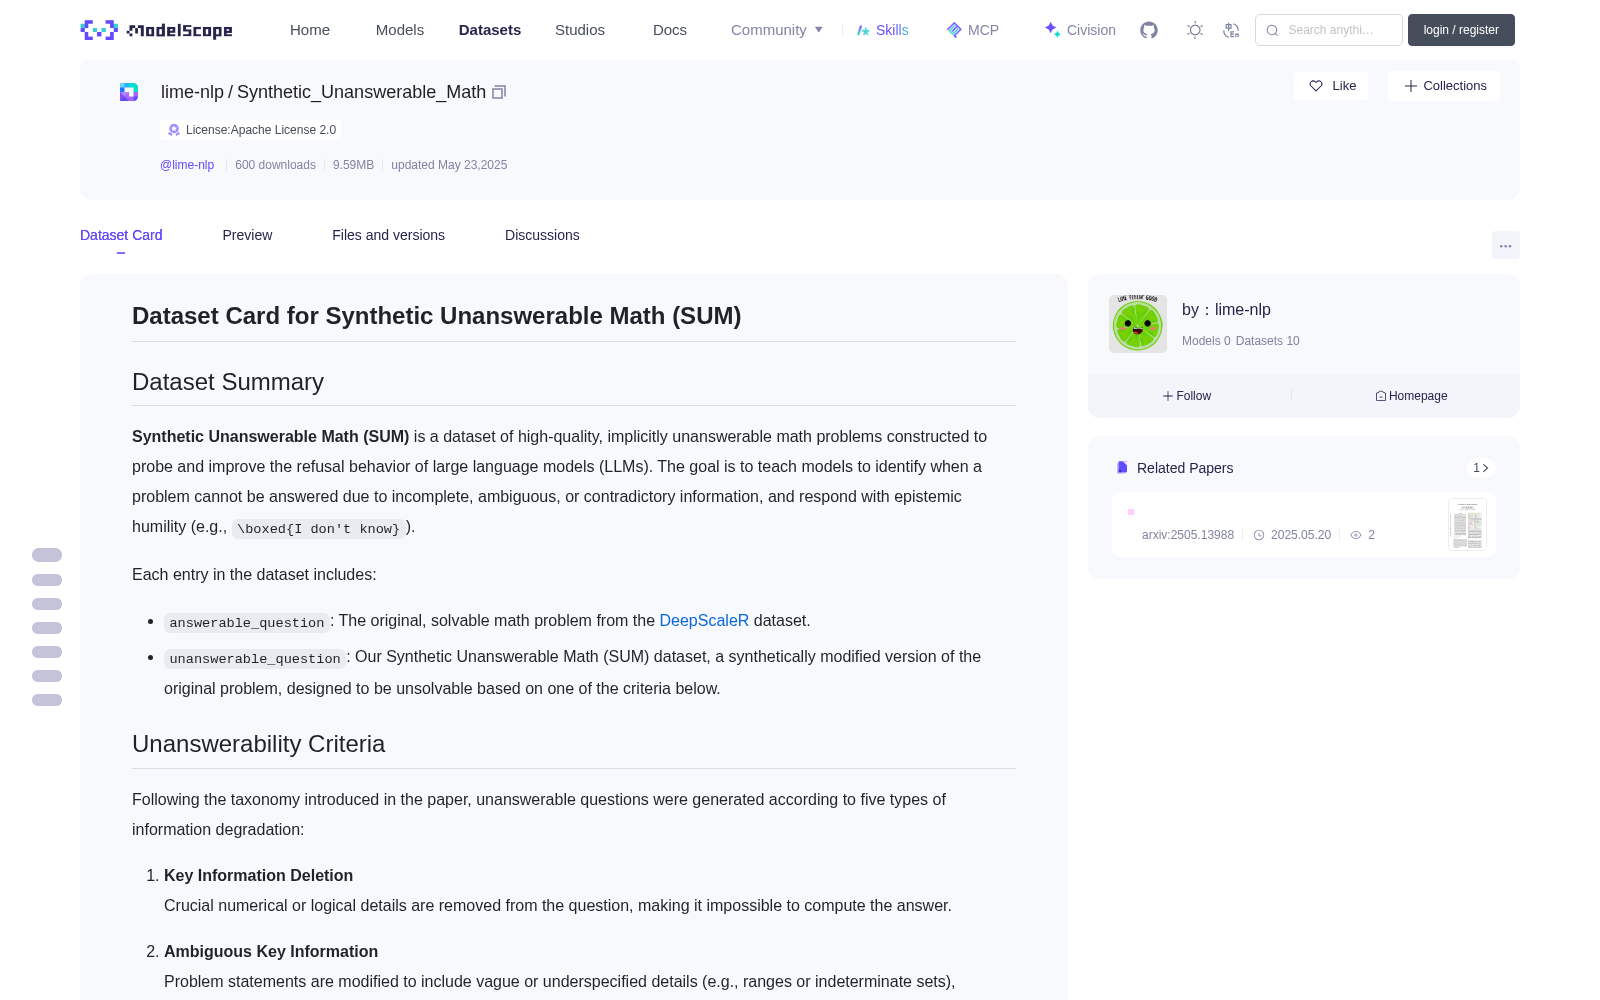1600x1000 pixels.
Task: Switch to the Files and versions tab
Action: pyautogui.click(x=388, y=235)
